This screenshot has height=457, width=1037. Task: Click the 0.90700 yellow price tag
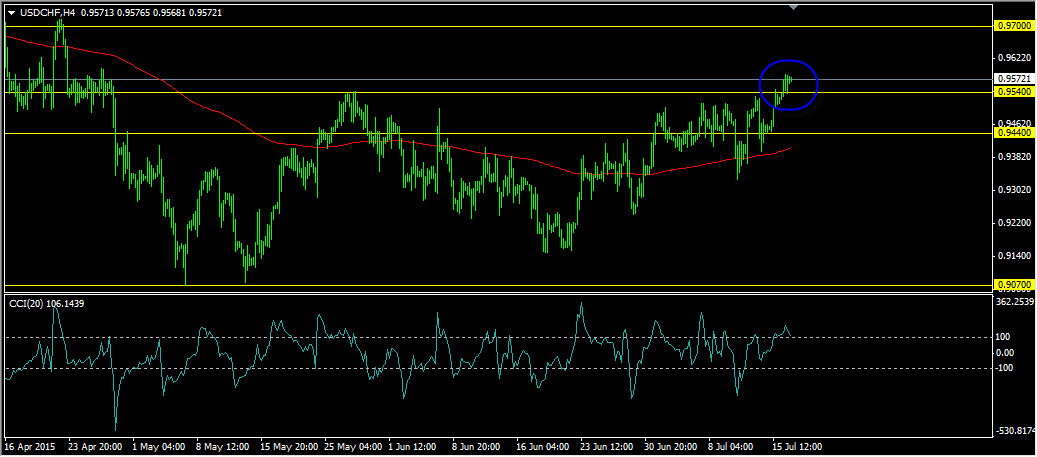(1013, 285)
